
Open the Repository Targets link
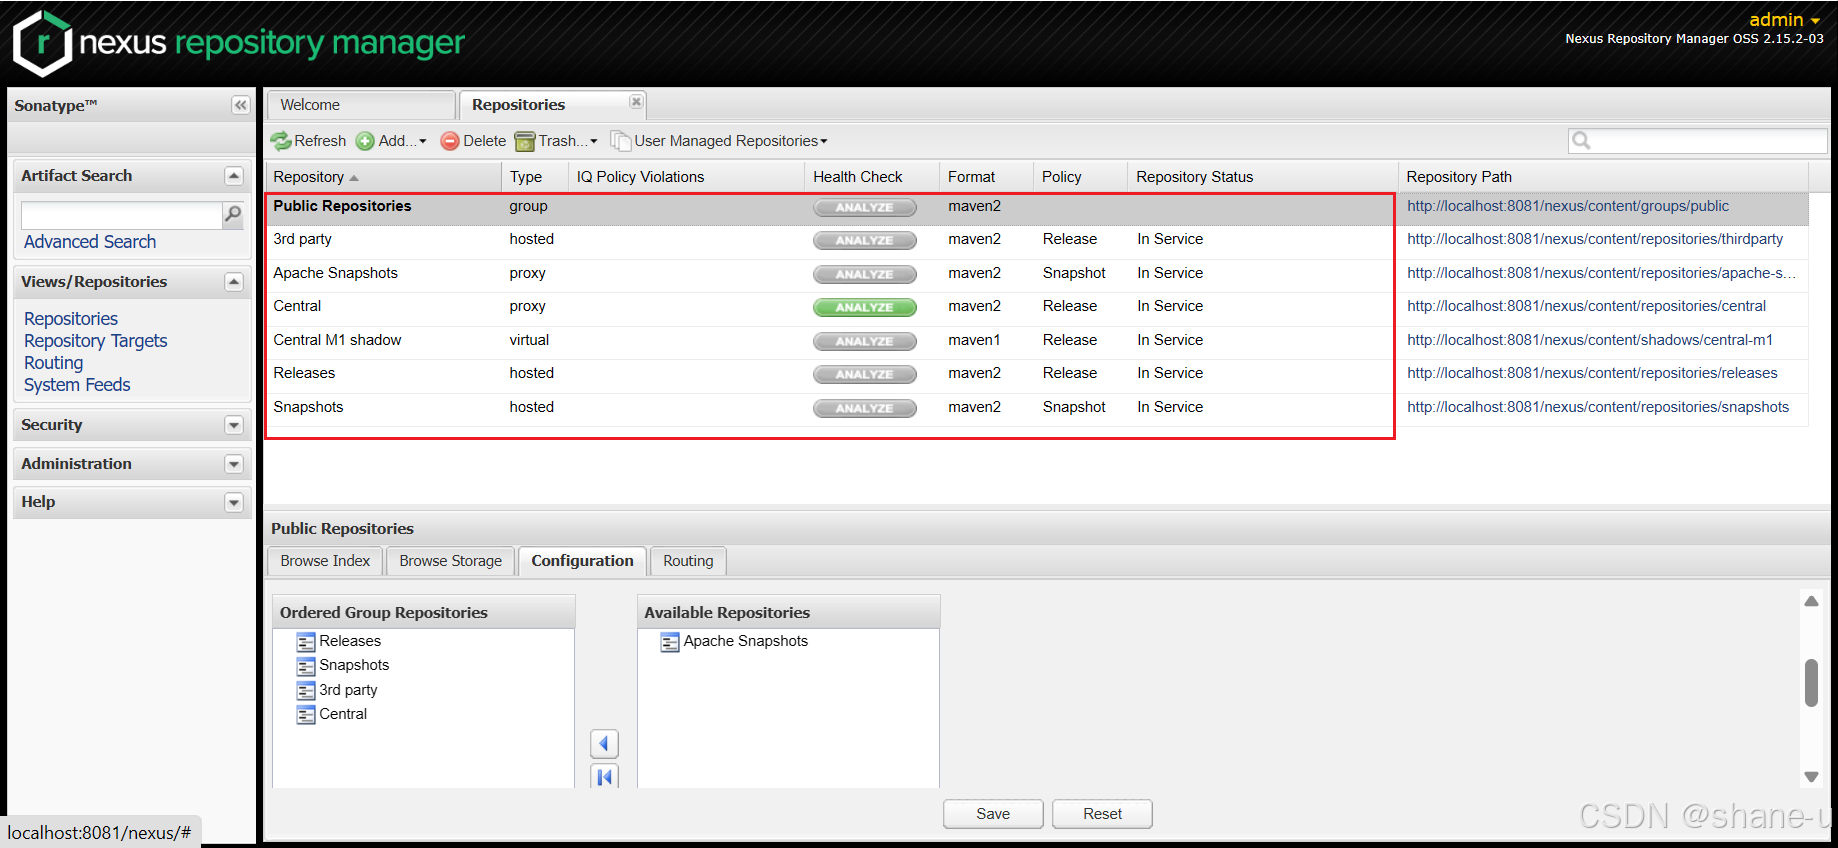pos(95,341)
